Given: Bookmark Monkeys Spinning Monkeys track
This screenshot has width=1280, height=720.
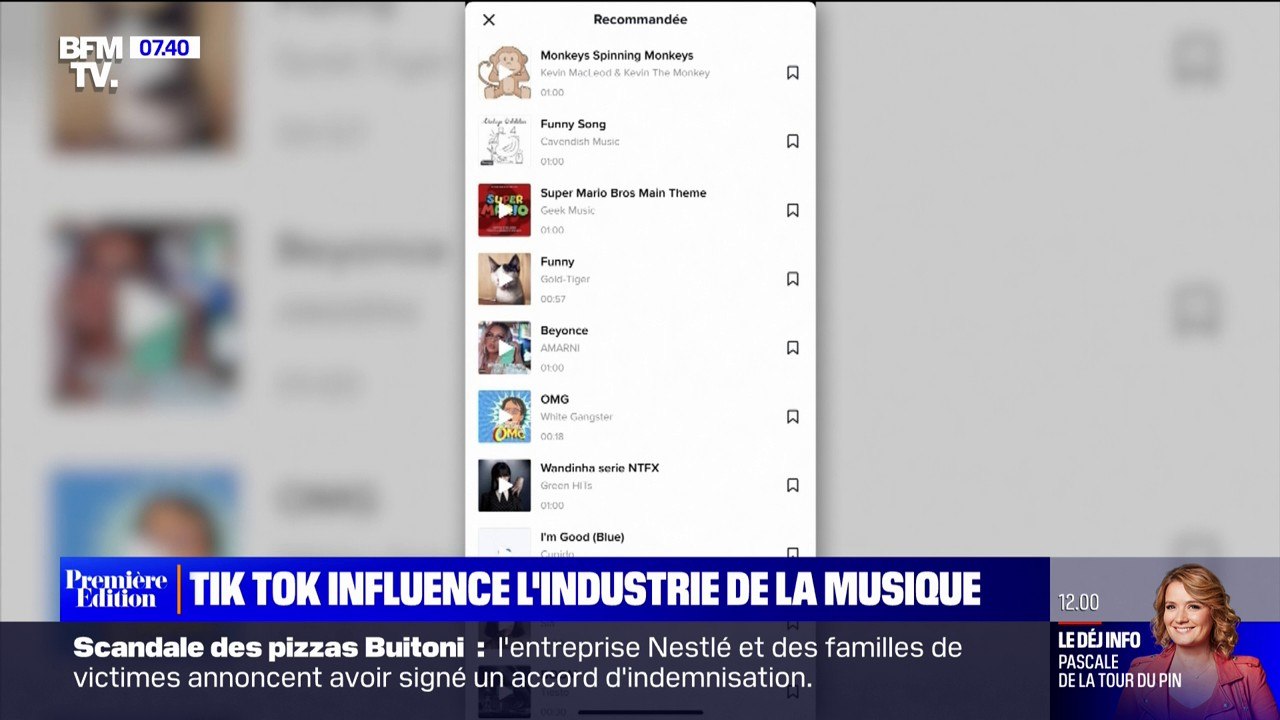Looking at the screenshot, I should [793, 73].
